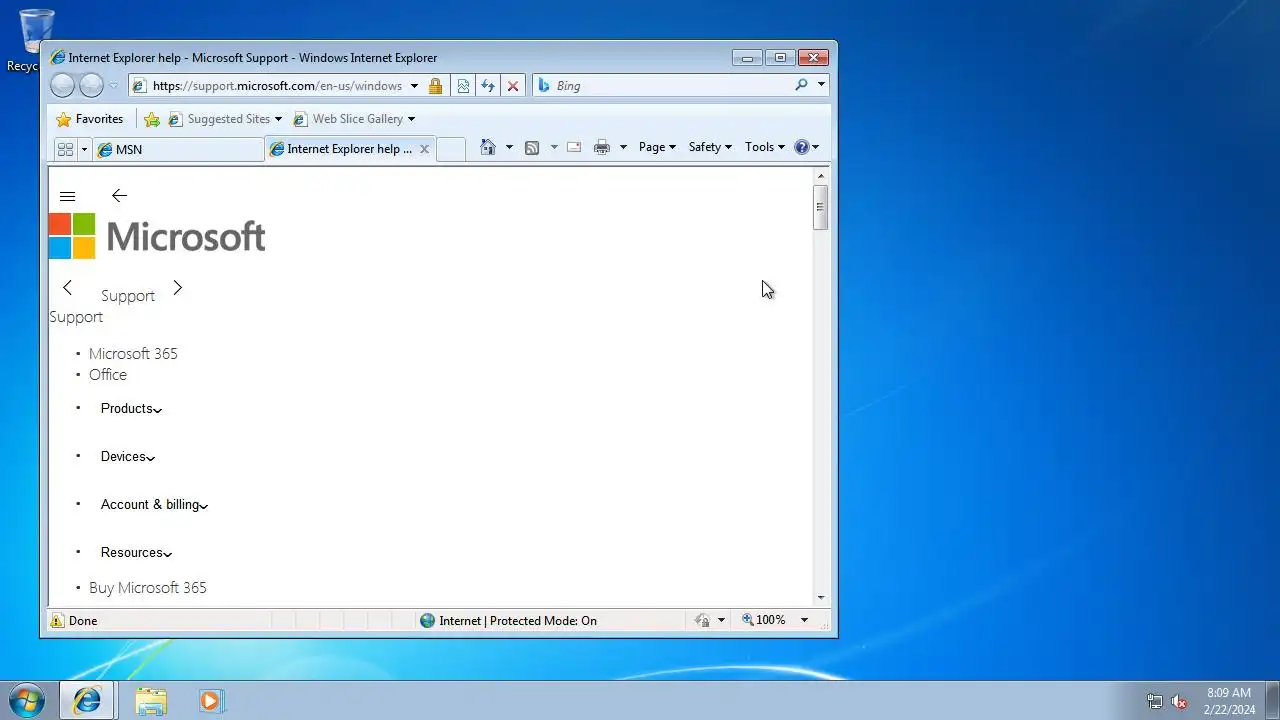Image resolution: width=1280 pixels, height=720 pixels.
Task: Open the search provider dropdown
Action: pyautogui.click(x=821, y=86)
